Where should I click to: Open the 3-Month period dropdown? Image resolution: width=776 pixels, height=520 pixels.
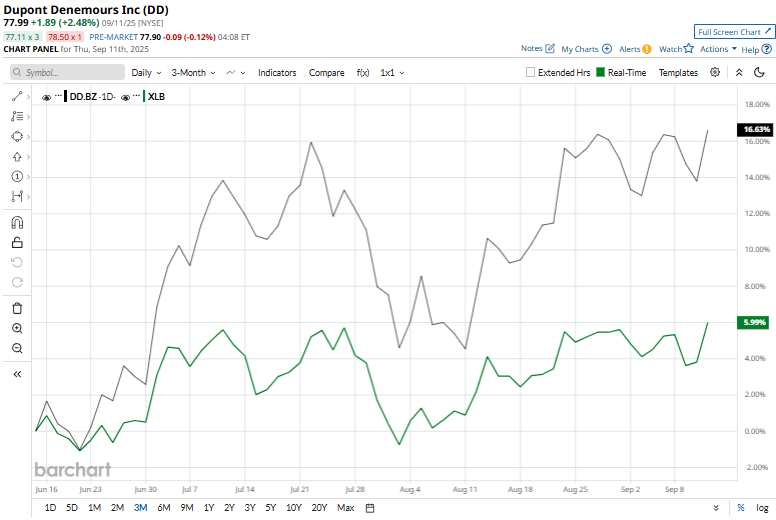point(194,72)
